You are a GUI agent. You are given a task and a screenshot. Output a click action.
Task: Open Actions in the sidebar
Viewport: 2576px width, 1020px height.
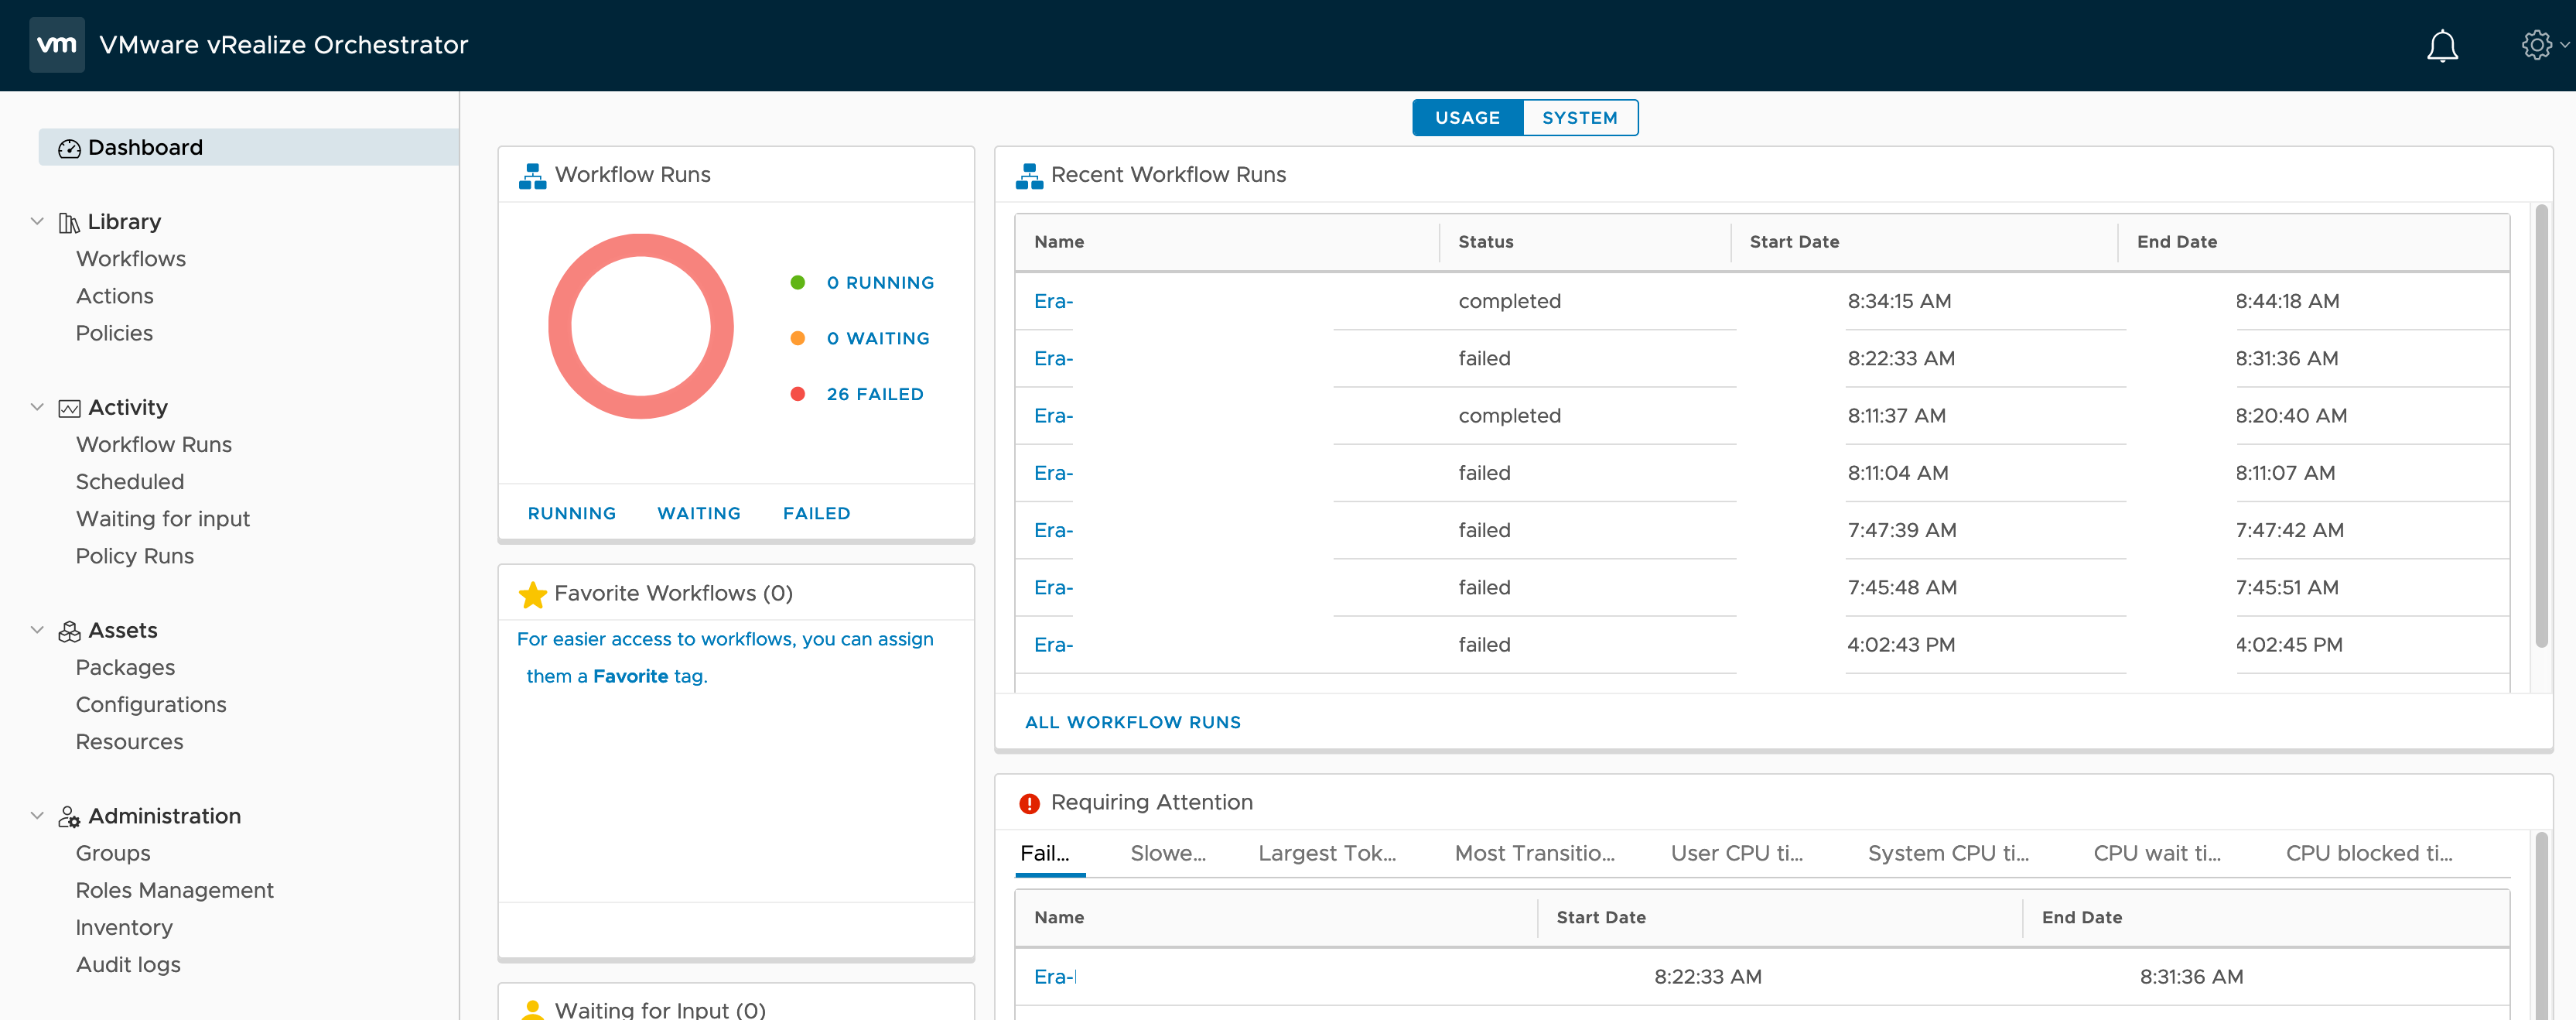115,296
